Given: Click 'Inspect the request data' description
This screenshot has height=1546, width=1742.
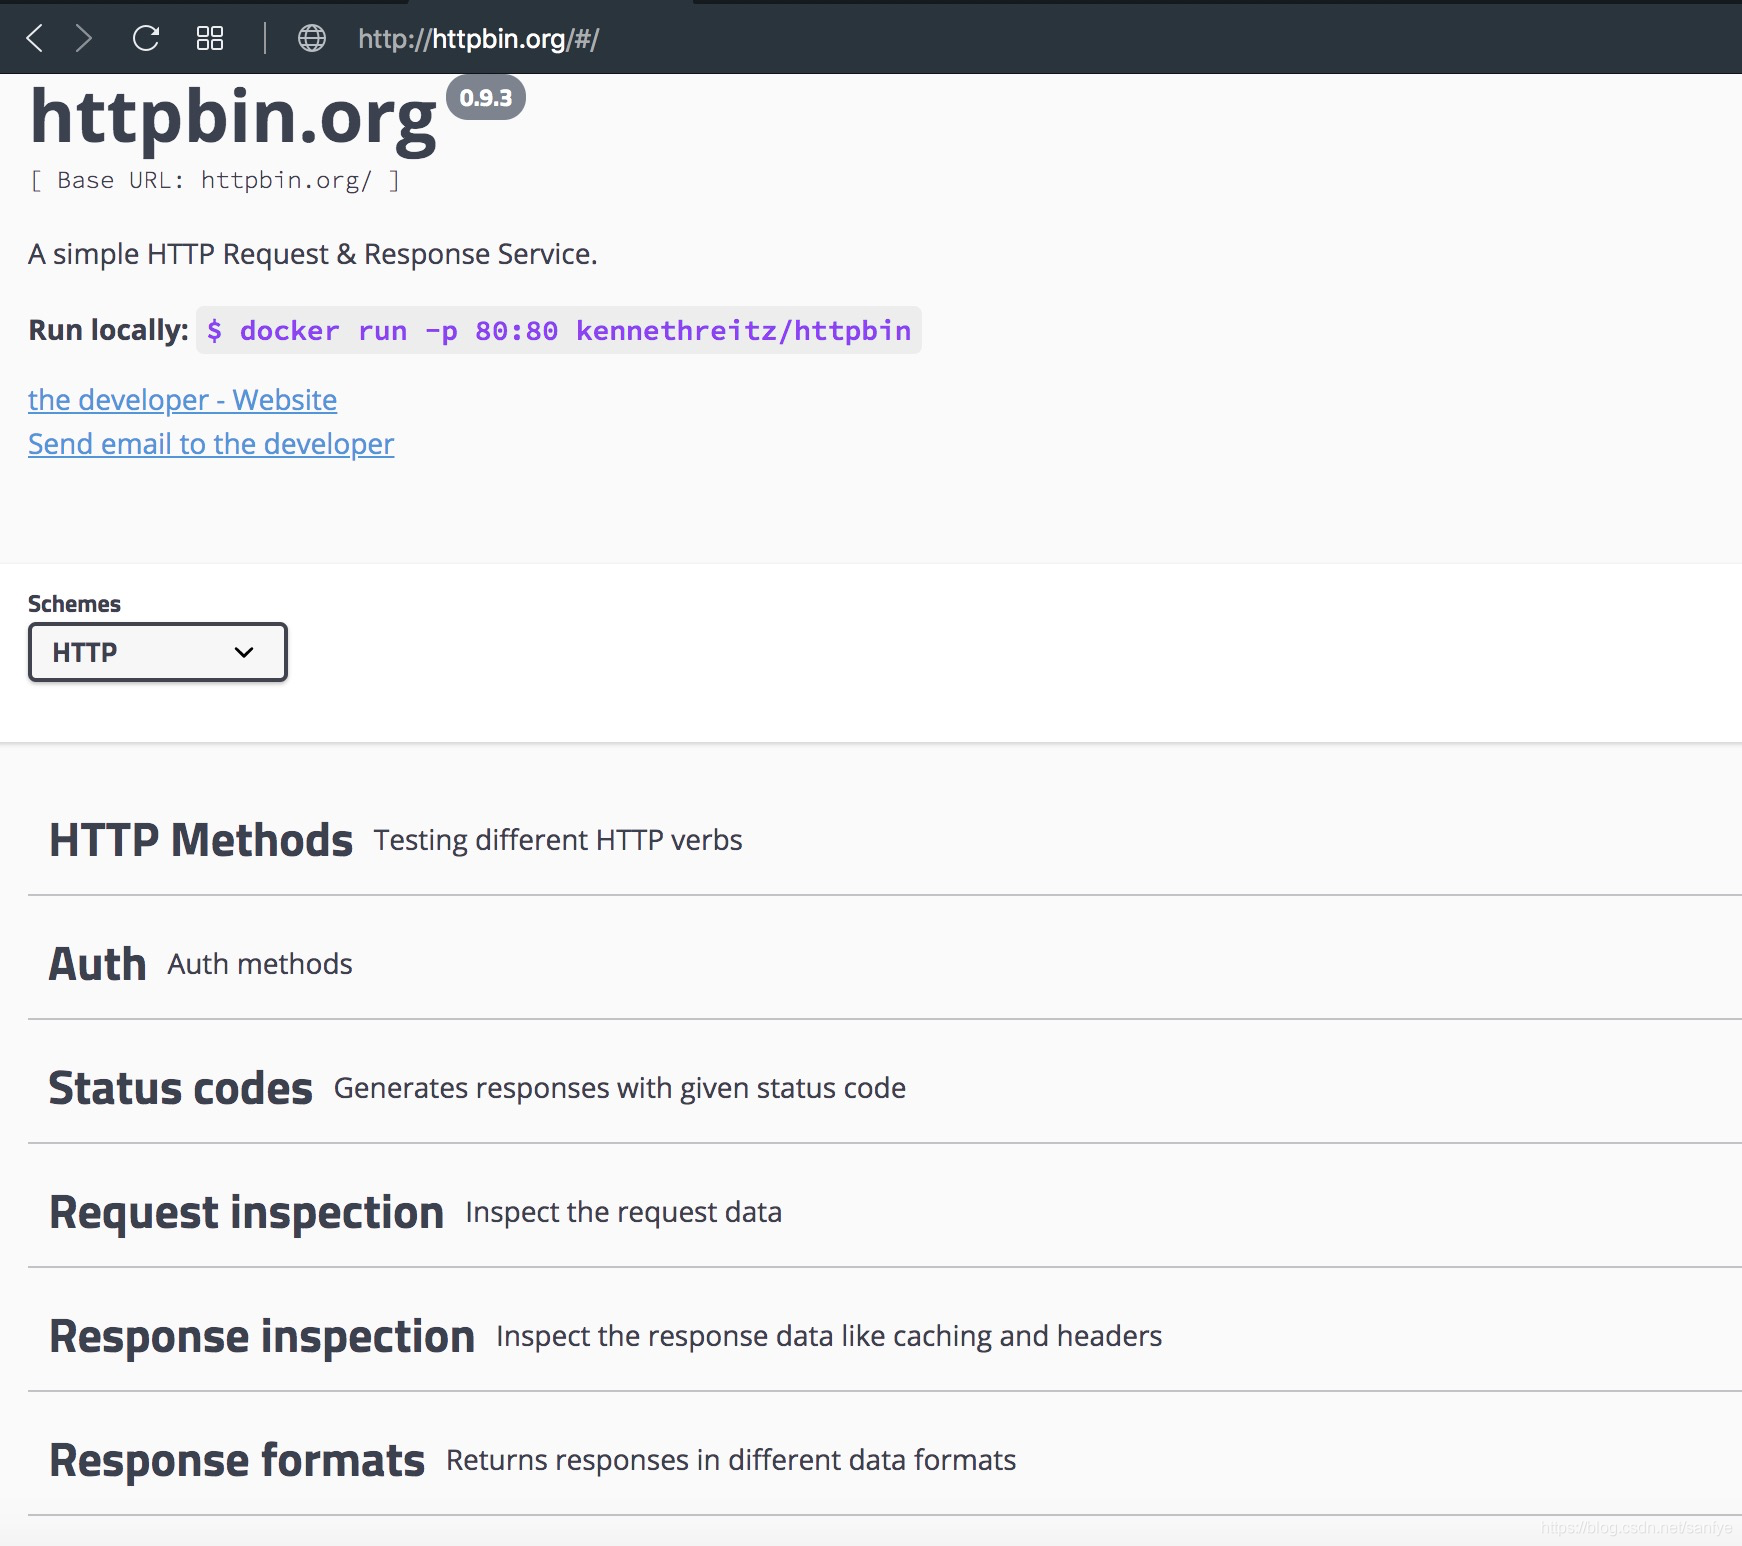Looking at the screenshot, I should tap(624, 1212).
